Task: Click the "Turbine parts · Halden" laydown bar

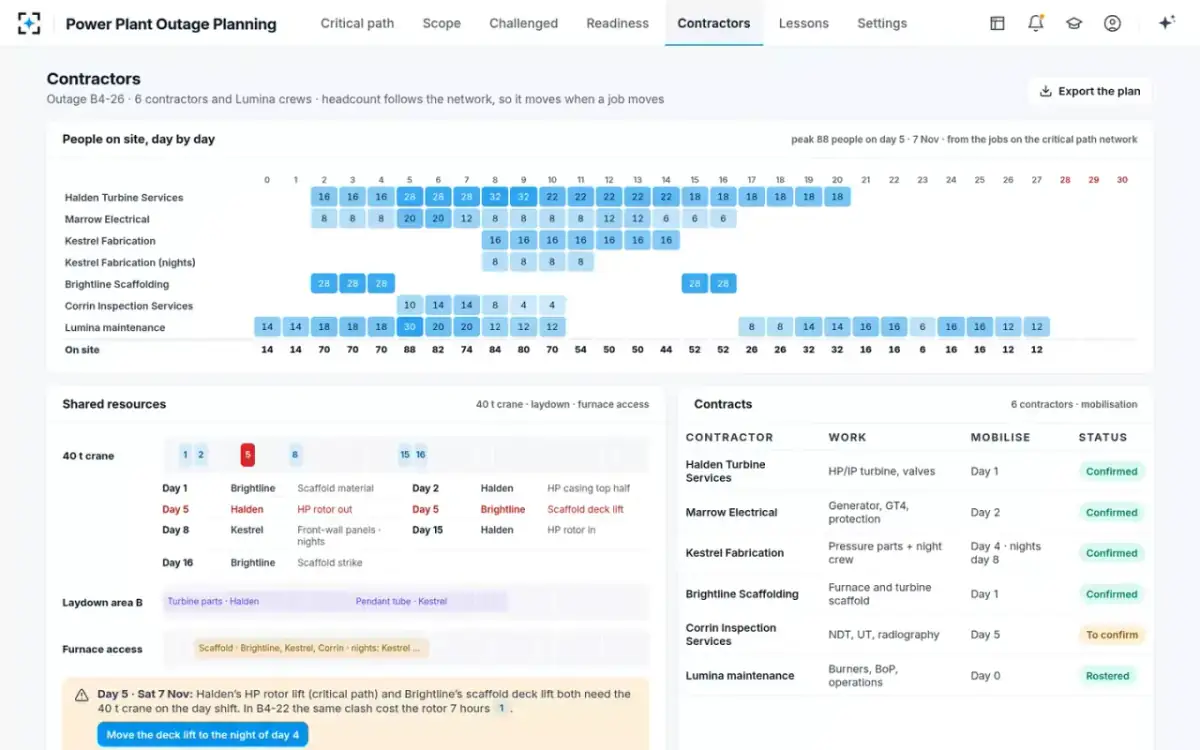Action: point(258,601)
